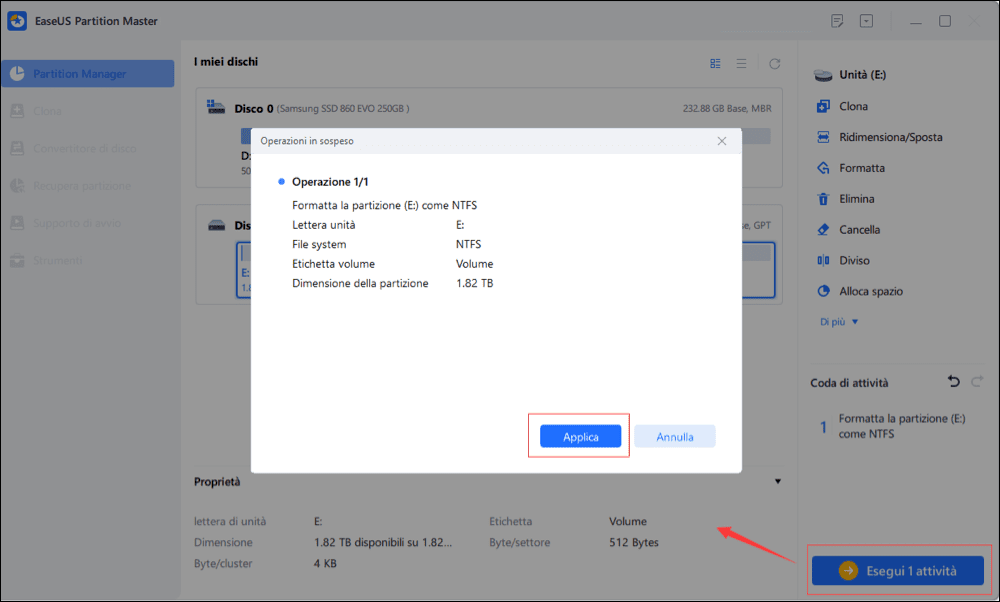Click the Diviso split icon
Viewport: 1000px width, 602px height.
tap(823, 260)
